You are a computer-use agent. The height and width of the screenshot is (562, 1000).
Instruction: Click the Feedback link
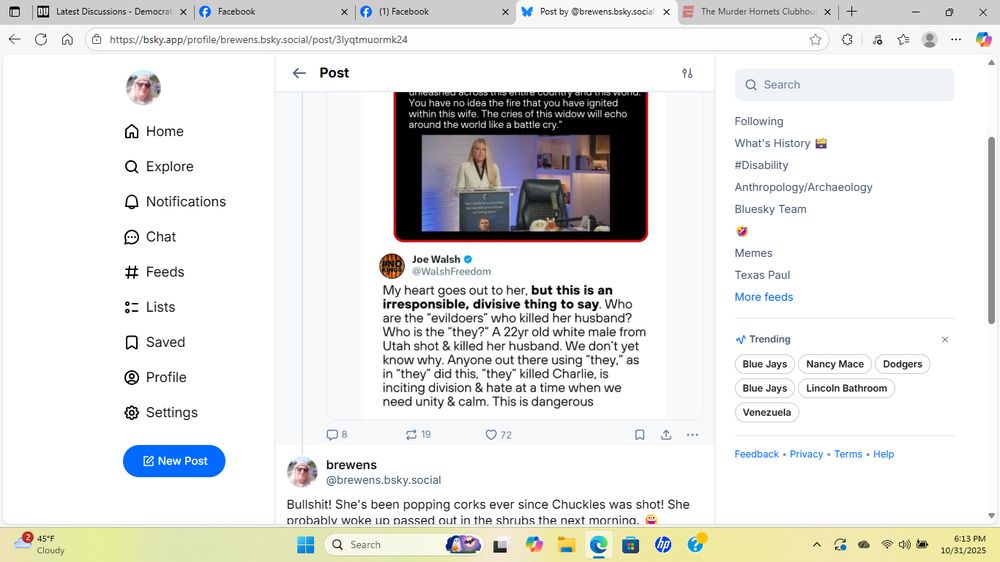click(x=756, y=454)
